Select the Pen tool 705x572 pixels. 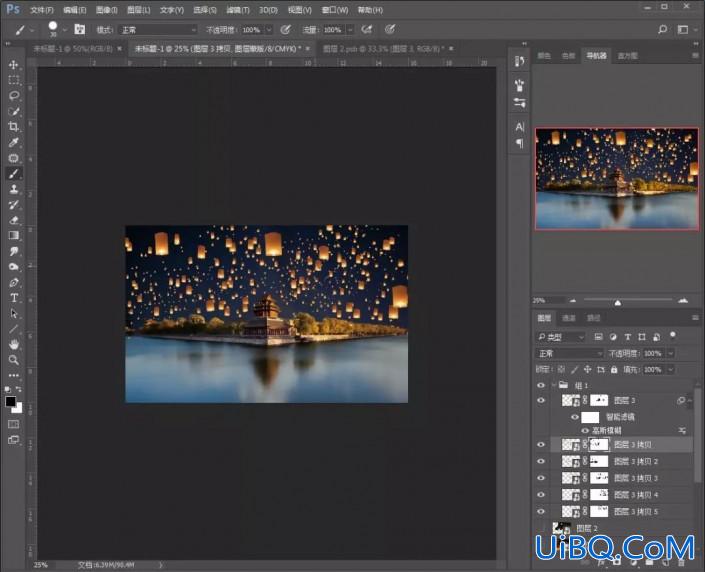pos(13,282)
